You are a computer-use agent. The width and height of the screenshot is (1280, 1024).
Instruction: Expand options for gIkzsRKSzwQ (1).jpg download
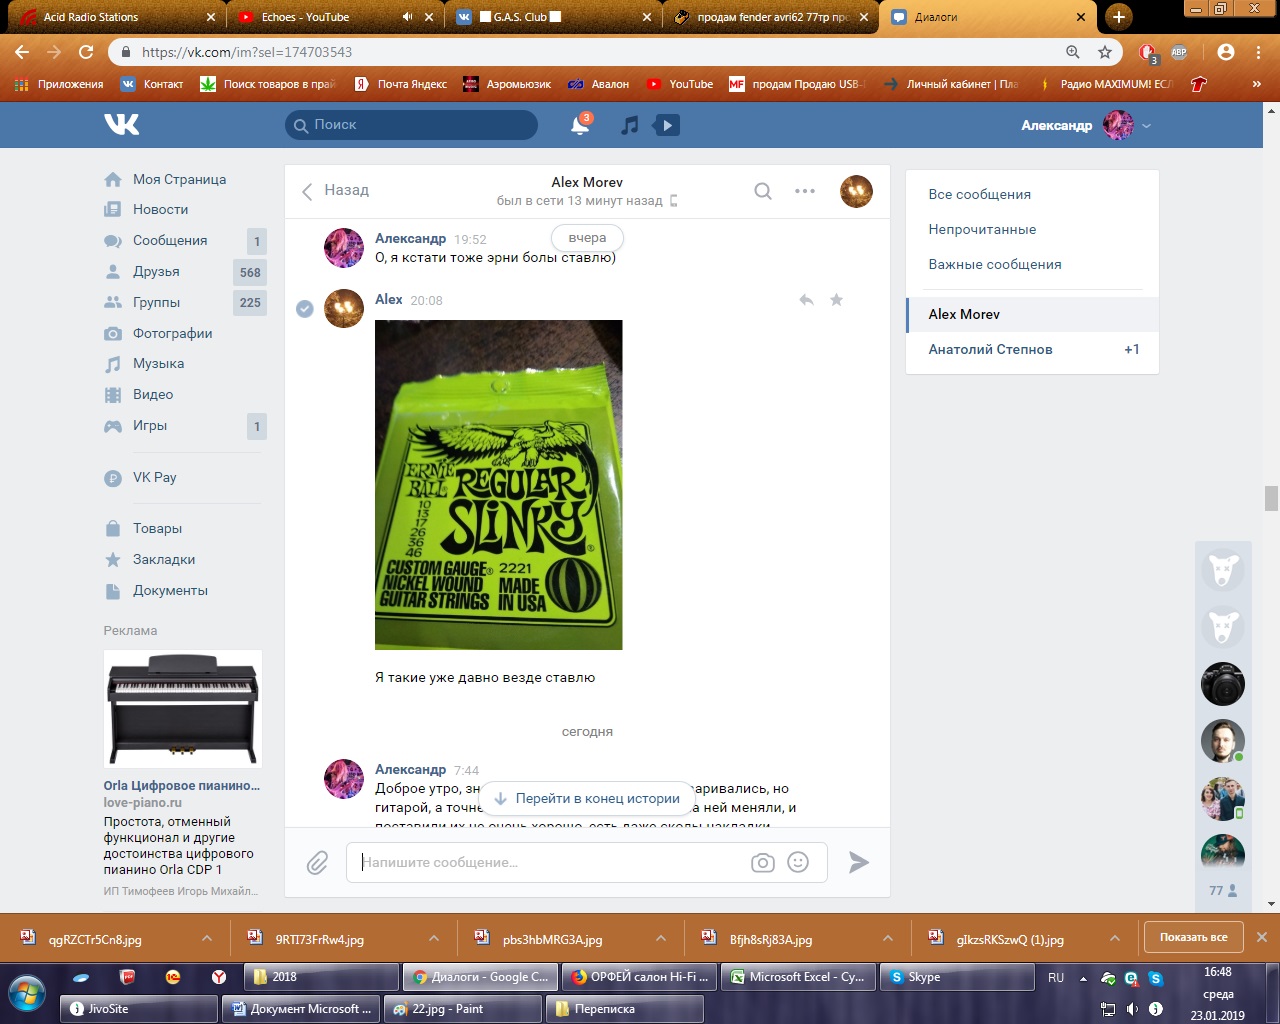tap(1115, 939)
